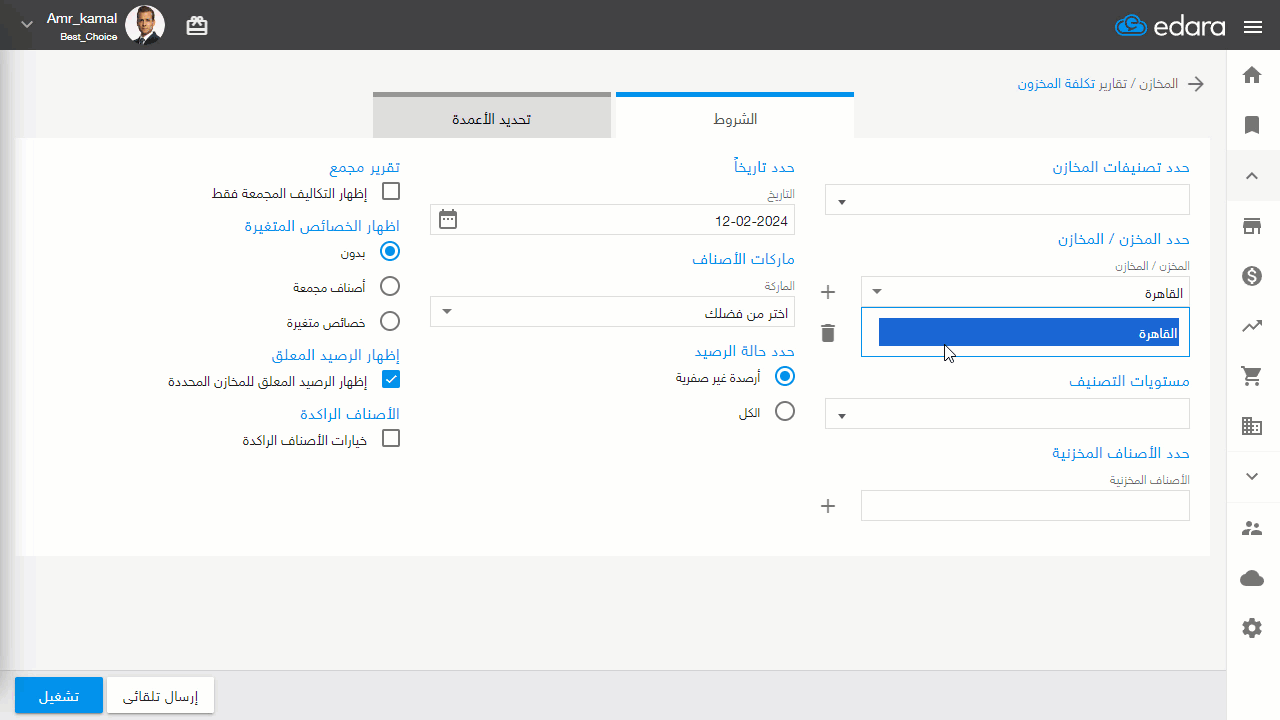The width and height of the screenshot is (1280, 720).
Task: Open the people/users sidebar icon
Action: click(x=1251, y=528)
